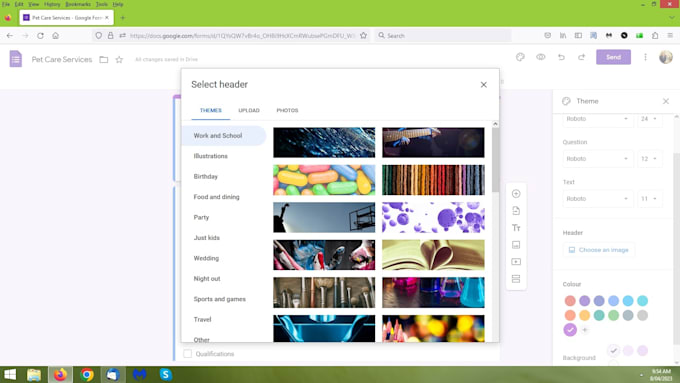Screen dimensions: 680x383
Task: Close the Select header dialog
Action: 484,85
